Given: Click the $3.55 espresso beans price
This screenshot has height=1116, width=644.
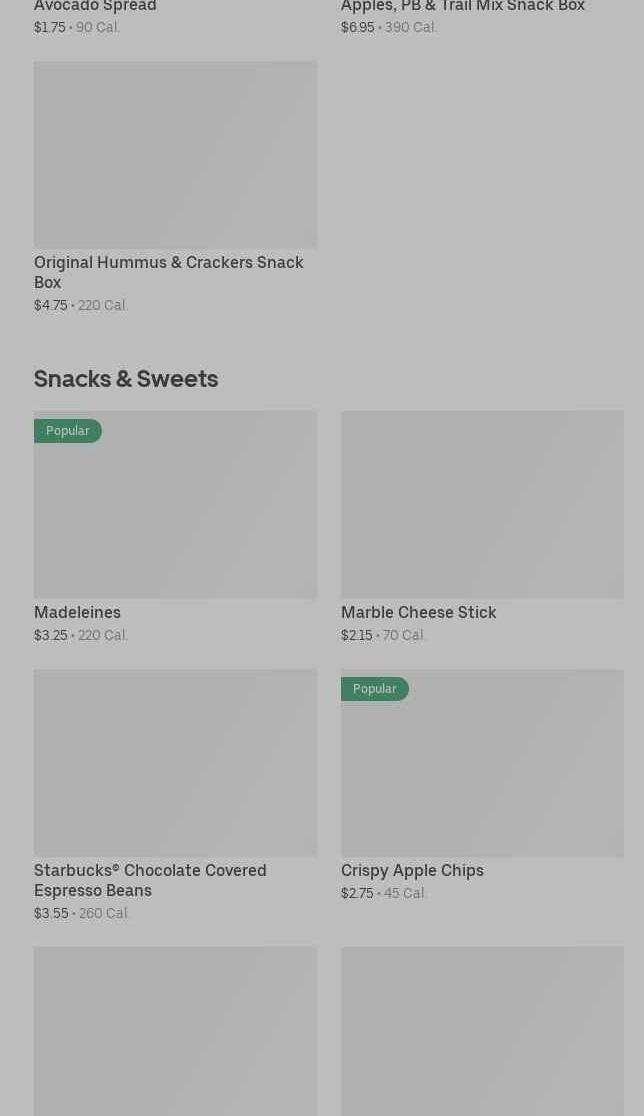Looking at the screenshot, I should point(51,913).
